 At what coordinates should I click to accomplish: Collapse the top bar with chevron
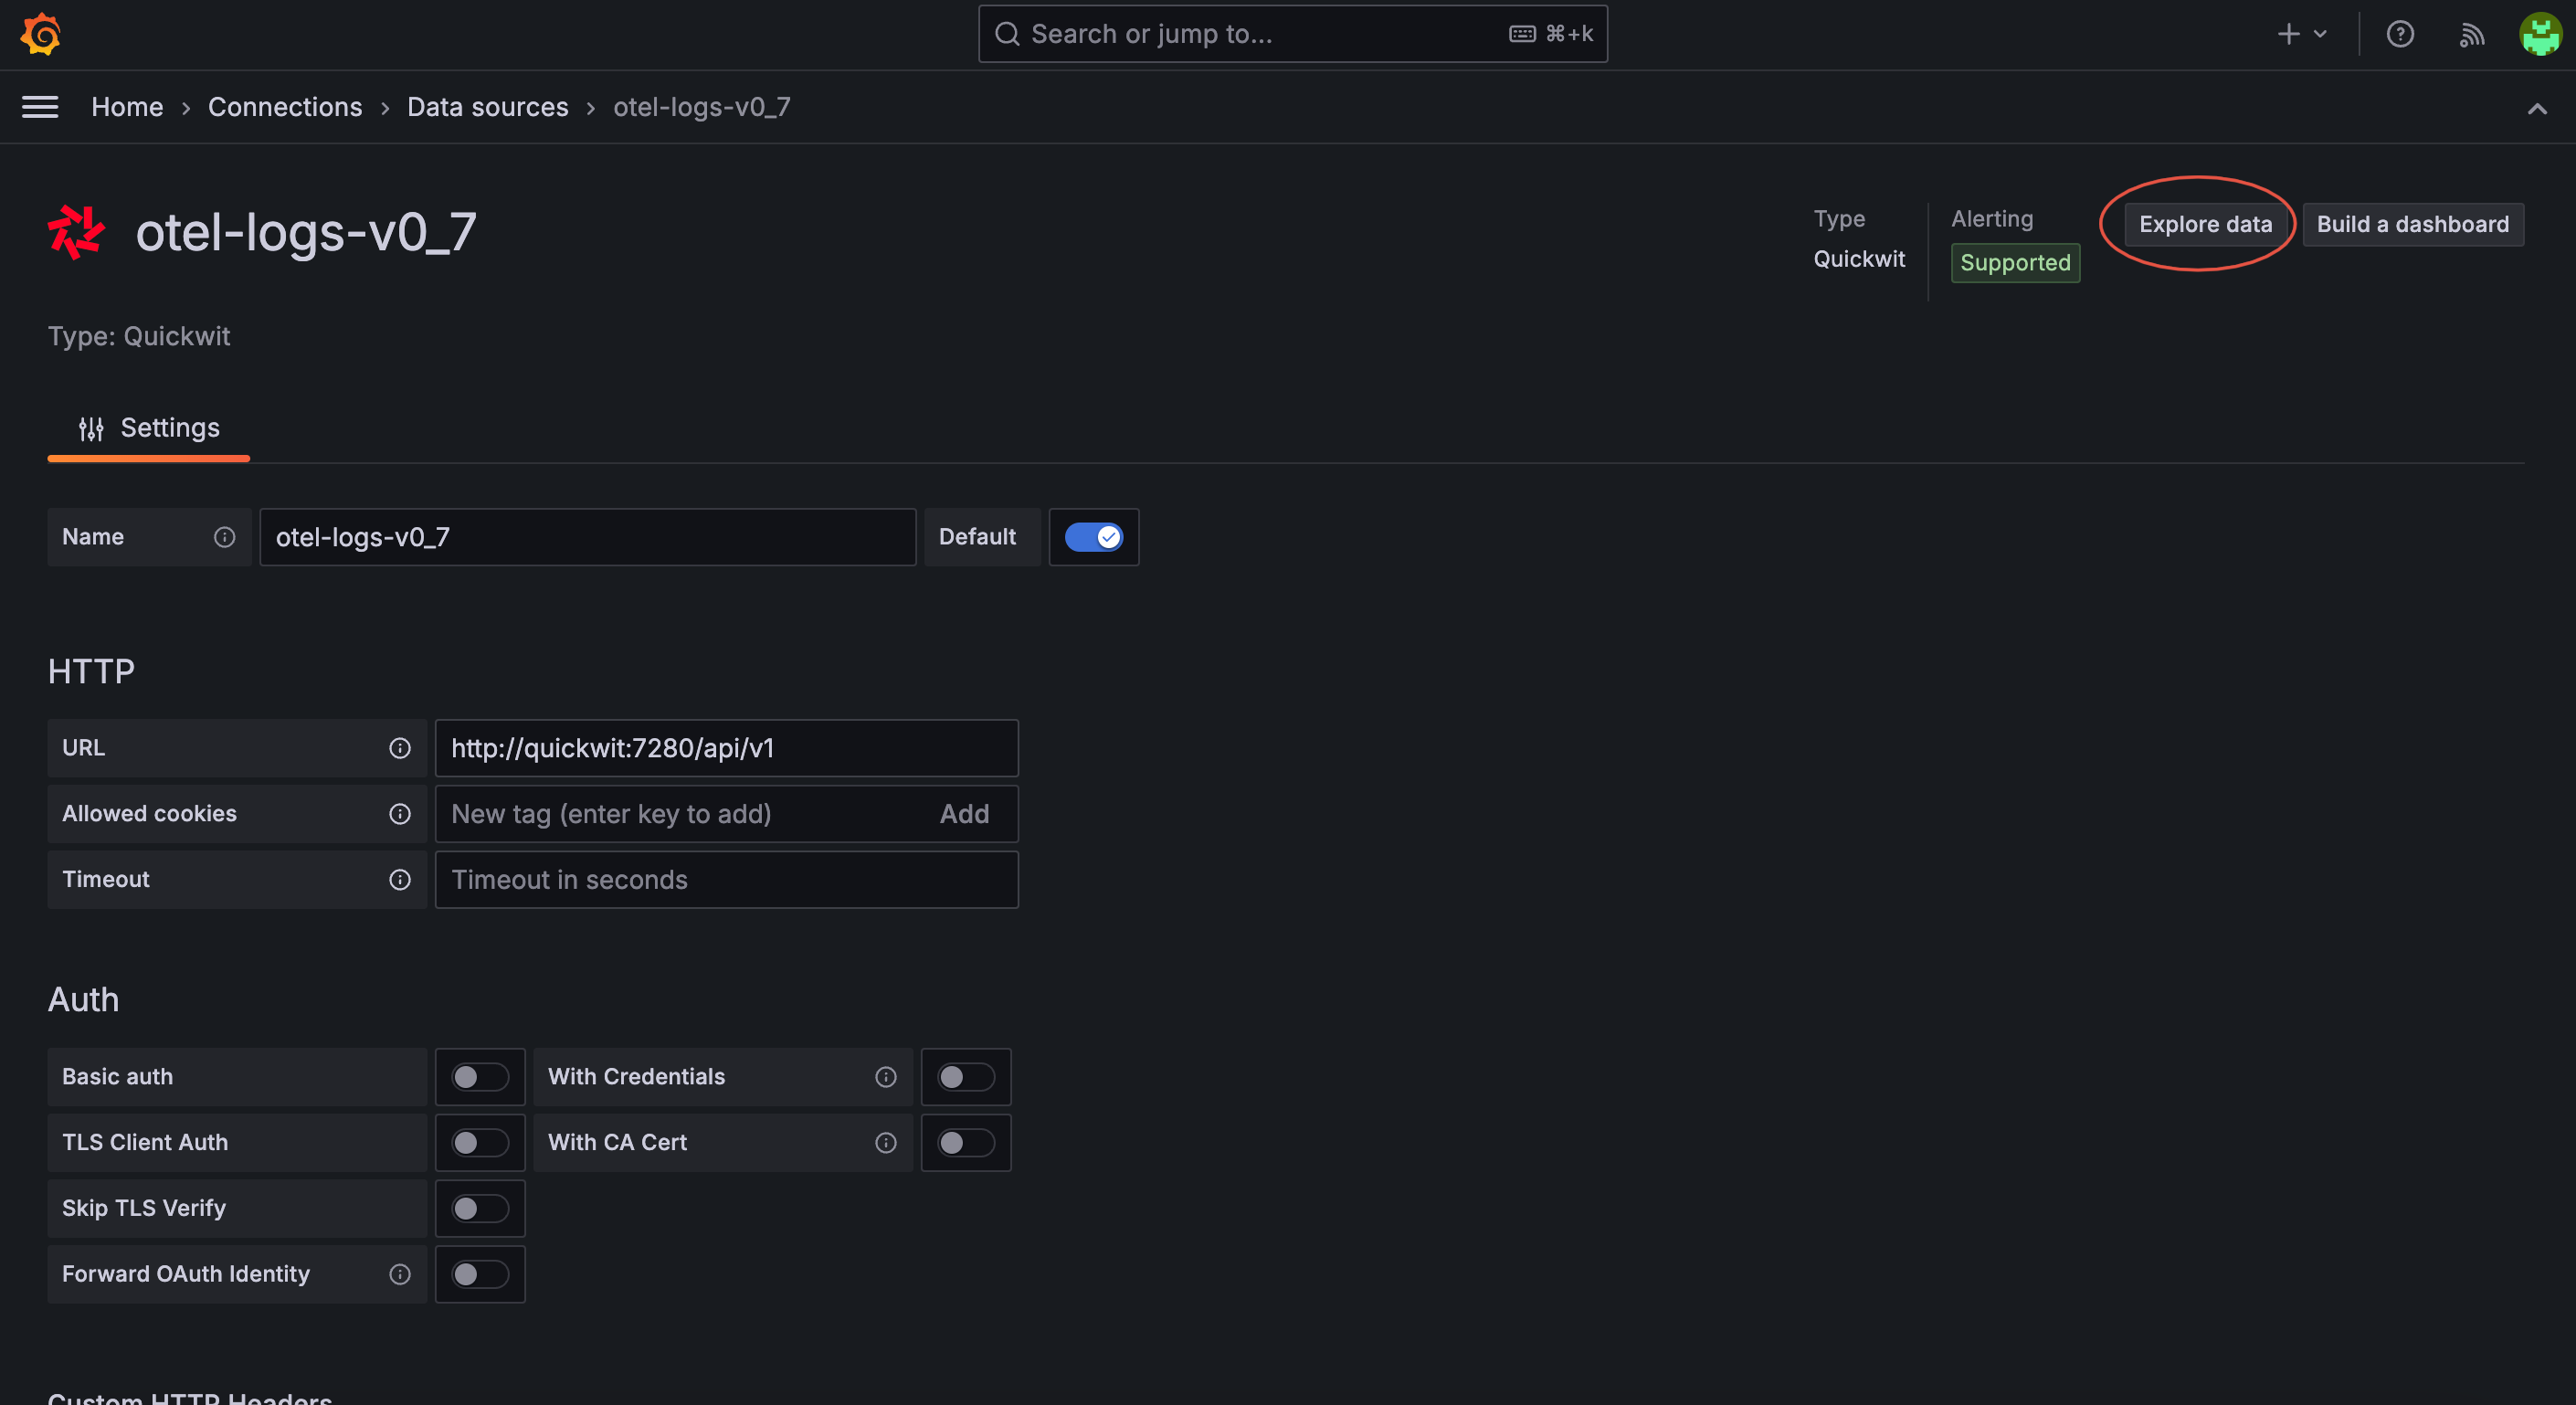click(2537, 109)
